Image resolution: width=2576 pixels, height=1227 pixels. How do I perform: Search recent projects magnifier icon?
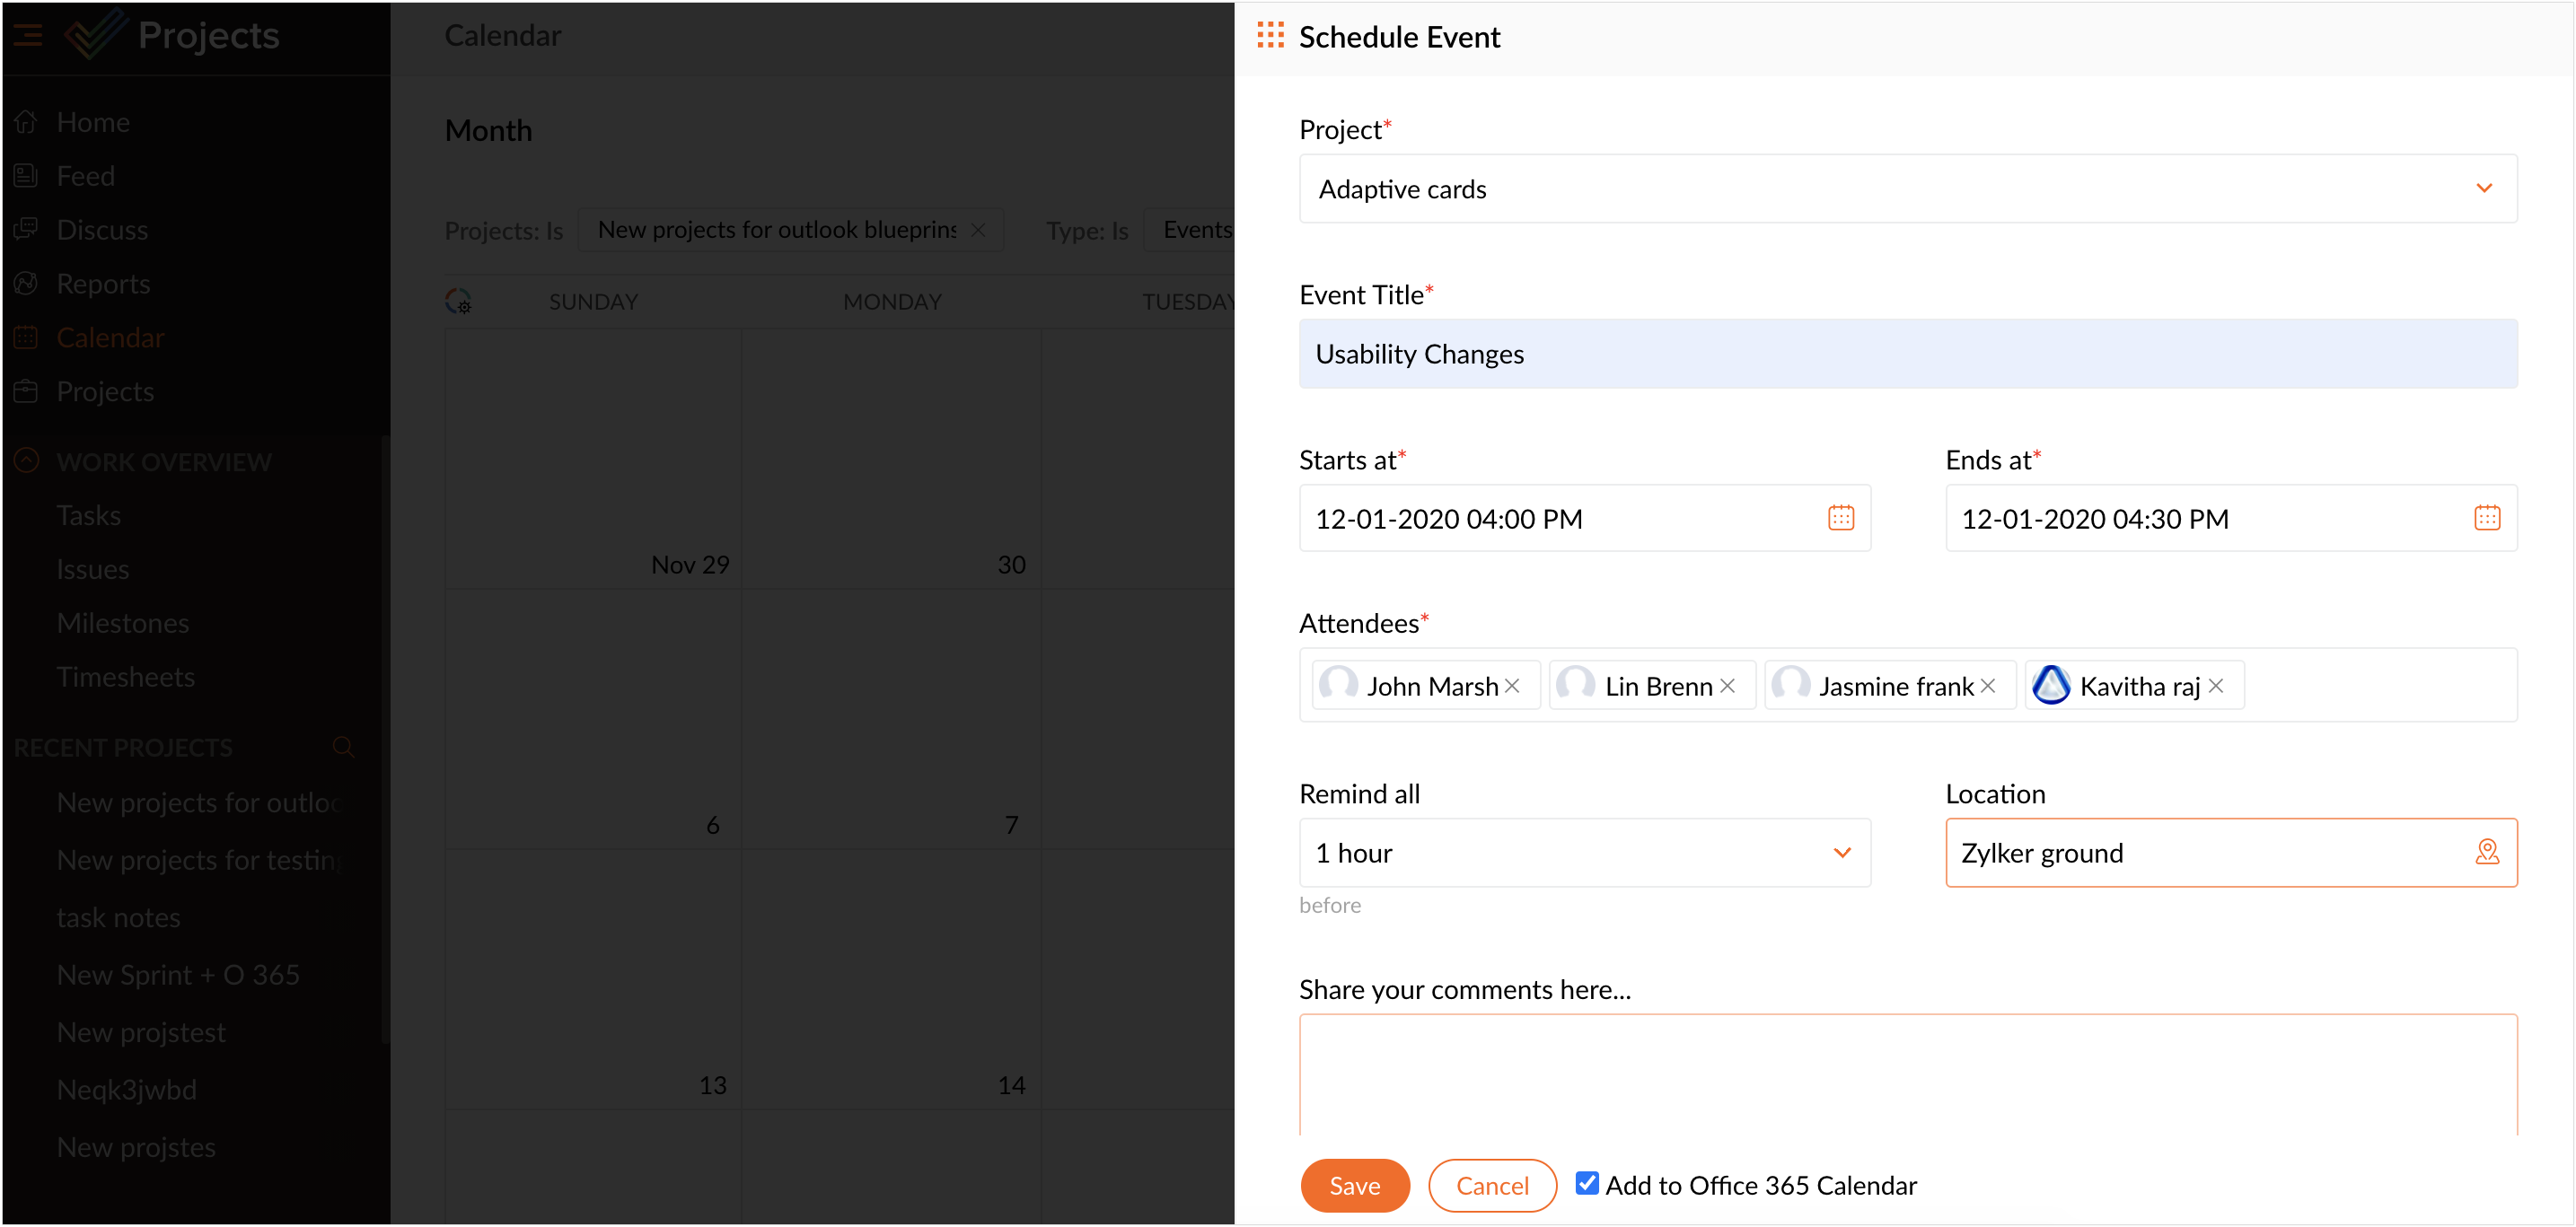coord(343,747)
